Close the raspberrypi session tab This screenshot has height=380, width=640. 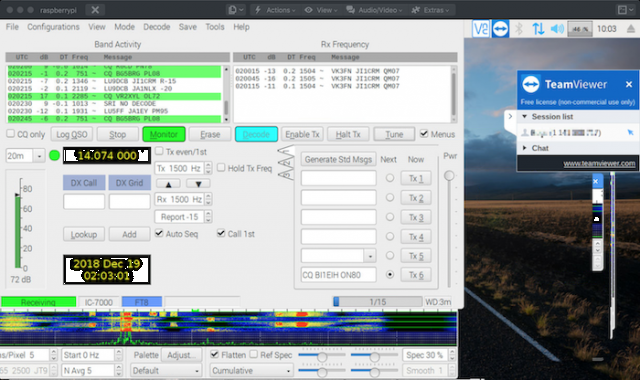point(95,10)
